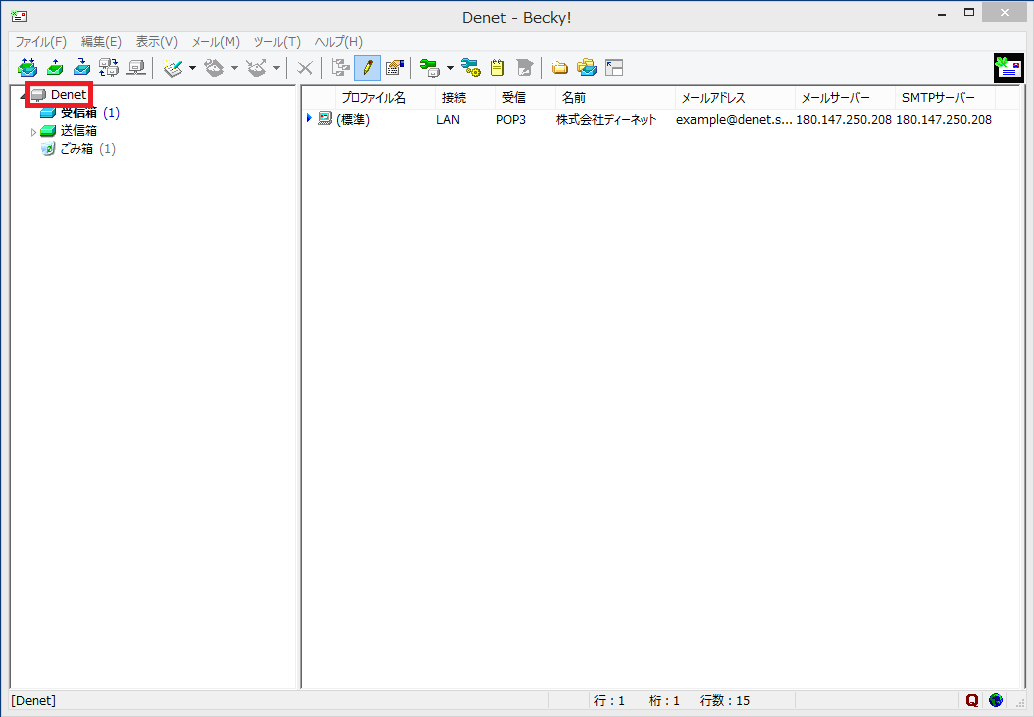Open the dropdown arrow beside reply icon
The image size is (1034, 717).
click(234, 68)
